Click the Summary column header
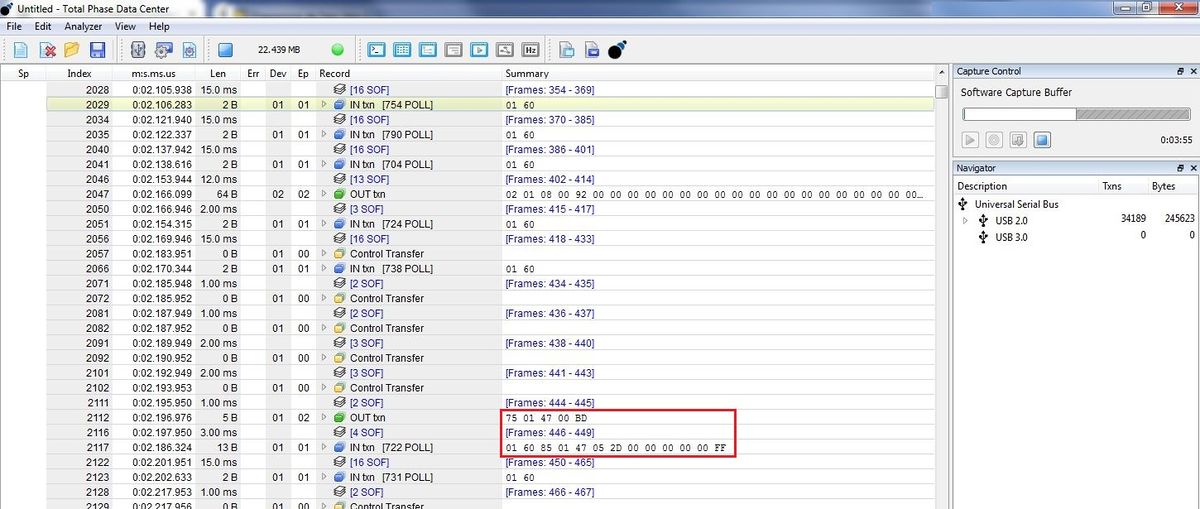Image resolution: width=1200 pixels, height=509 pixels. [x=526, y=73]
